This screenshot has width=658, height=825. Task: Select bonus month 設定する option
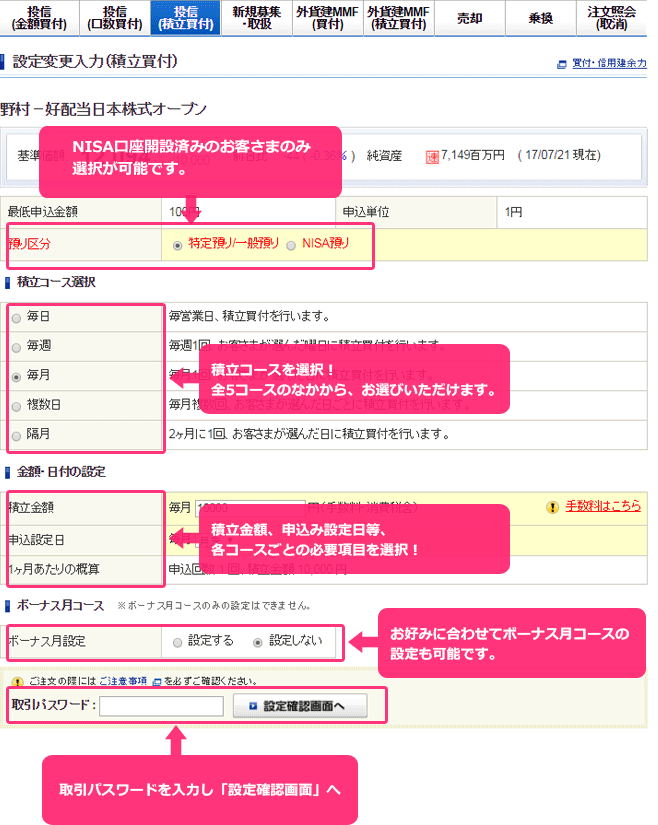click(177, 642)
